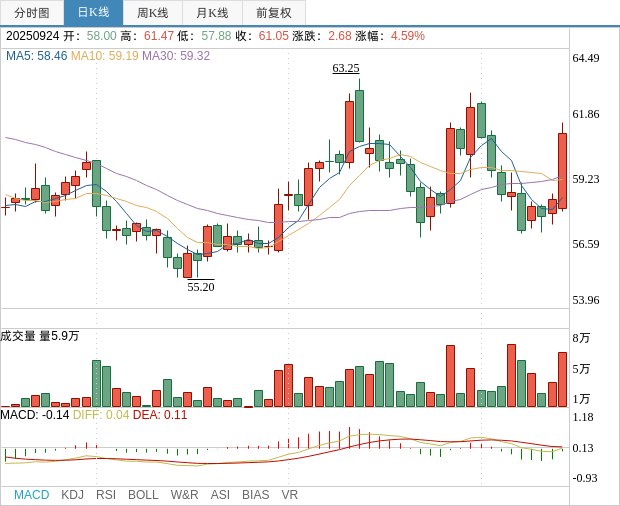
Task: Click the closing price 61.05
Action: (274, 36)
